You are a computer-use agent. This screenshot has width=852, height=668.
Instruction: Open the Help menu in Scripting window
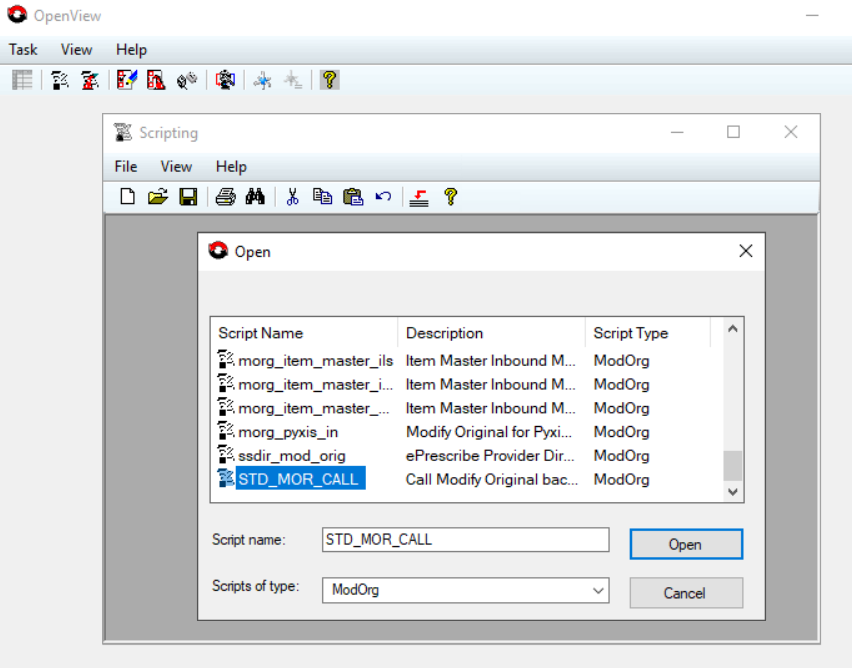(231, 166)
